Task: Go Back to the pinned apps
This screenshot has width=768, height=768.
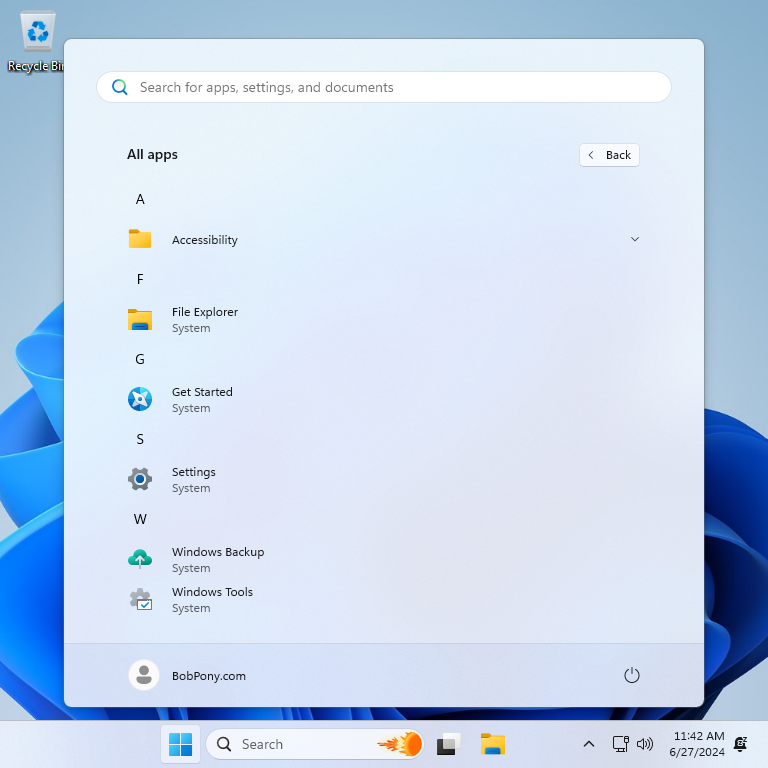Action: [x=609, y=155]
